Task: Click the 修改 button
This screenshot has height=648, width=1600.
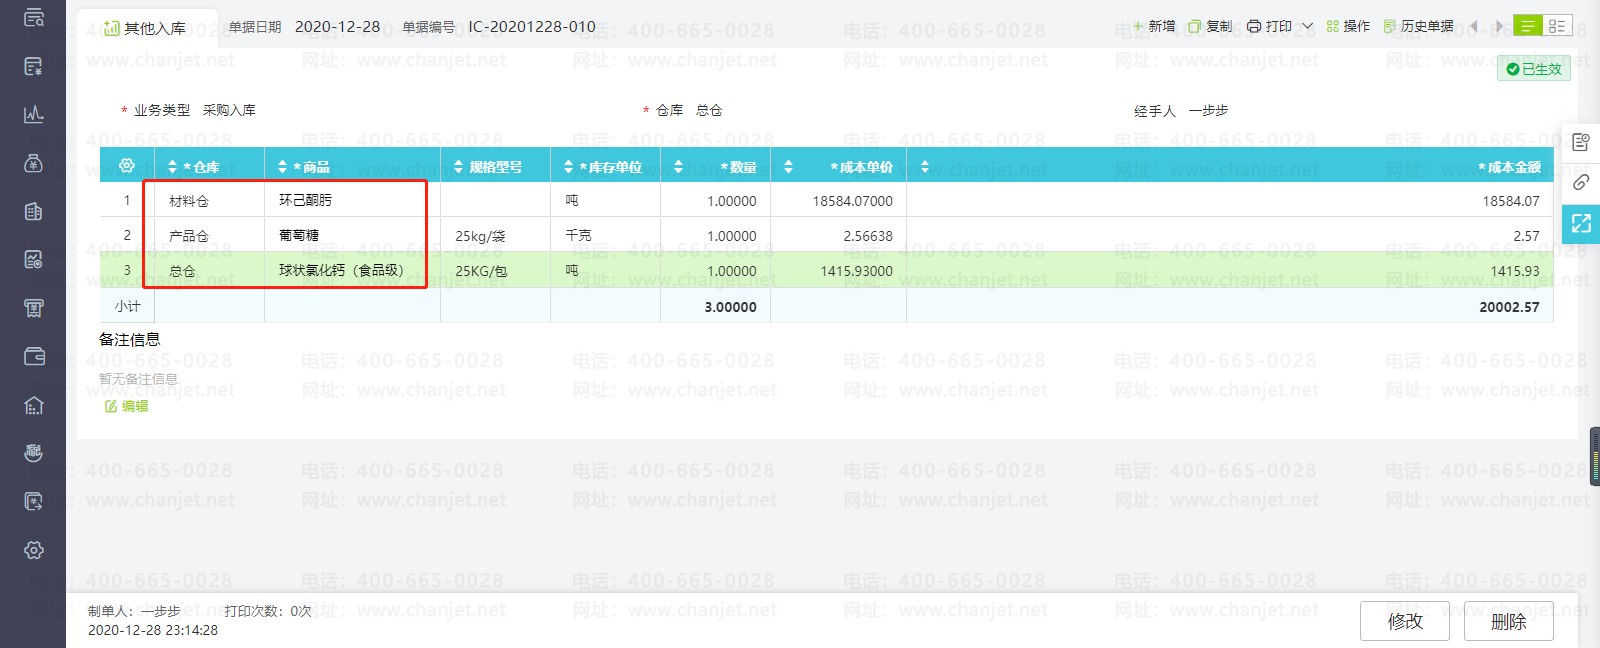Action: point(1405,621)
